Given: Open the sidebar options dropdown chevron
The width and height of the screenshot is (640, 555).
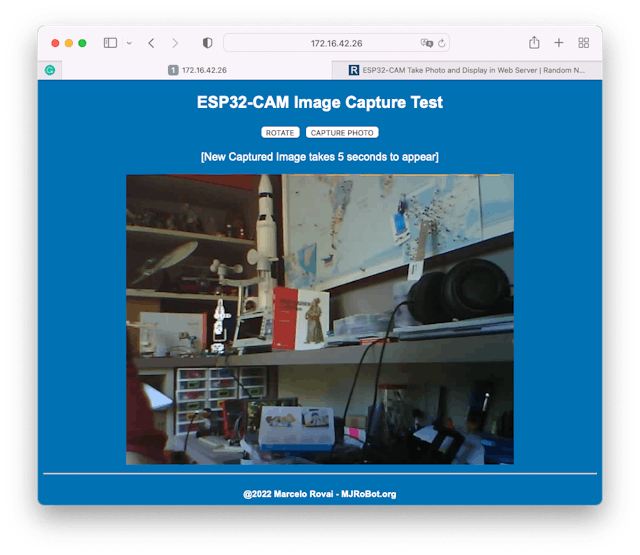Looking at the screenshot, I should [x=129, y=43].
